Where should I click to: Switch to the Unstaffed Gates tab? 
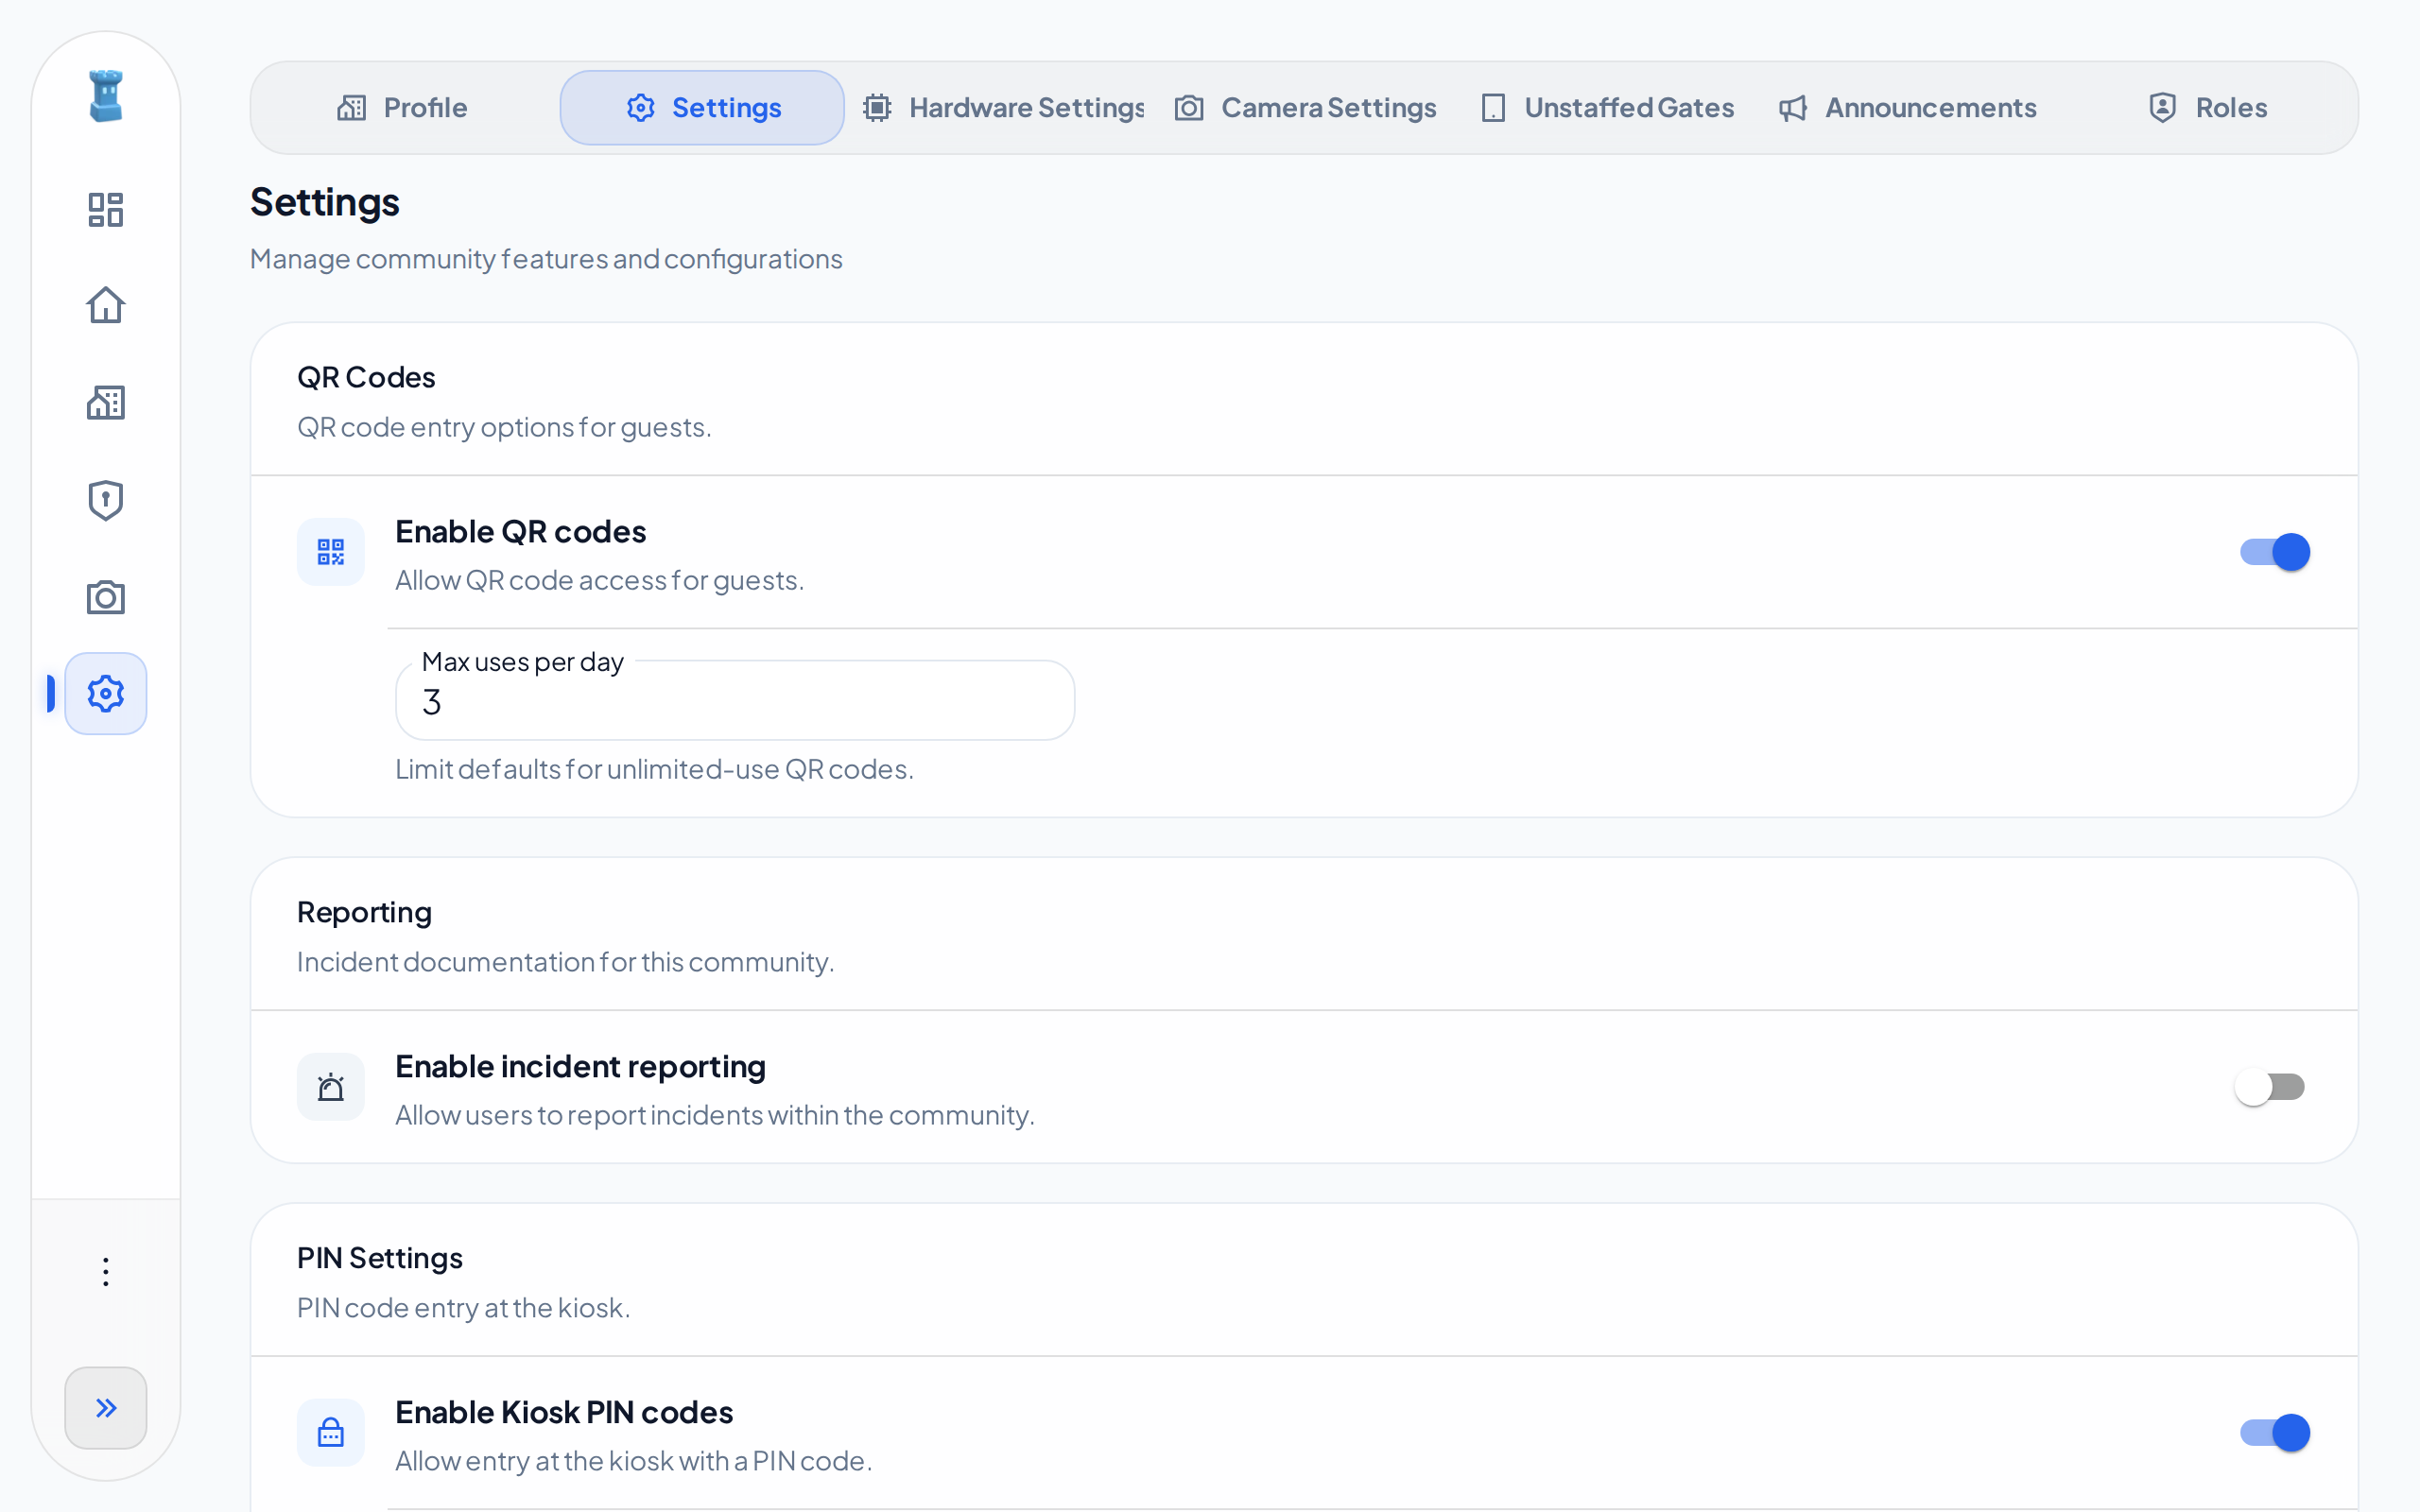pyautogui.click(x=1607, y=108)
